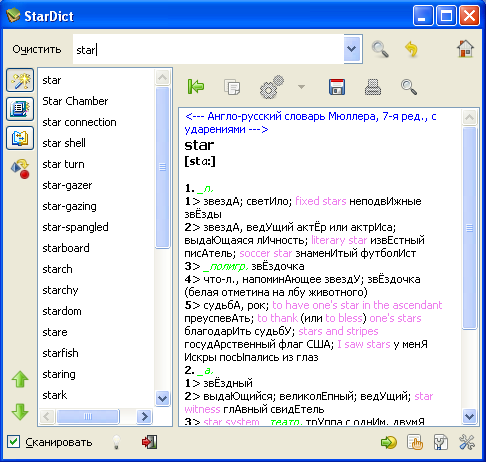Click the page with hand icon
This screenshot has height=462, width=486.
coord(415,442)
